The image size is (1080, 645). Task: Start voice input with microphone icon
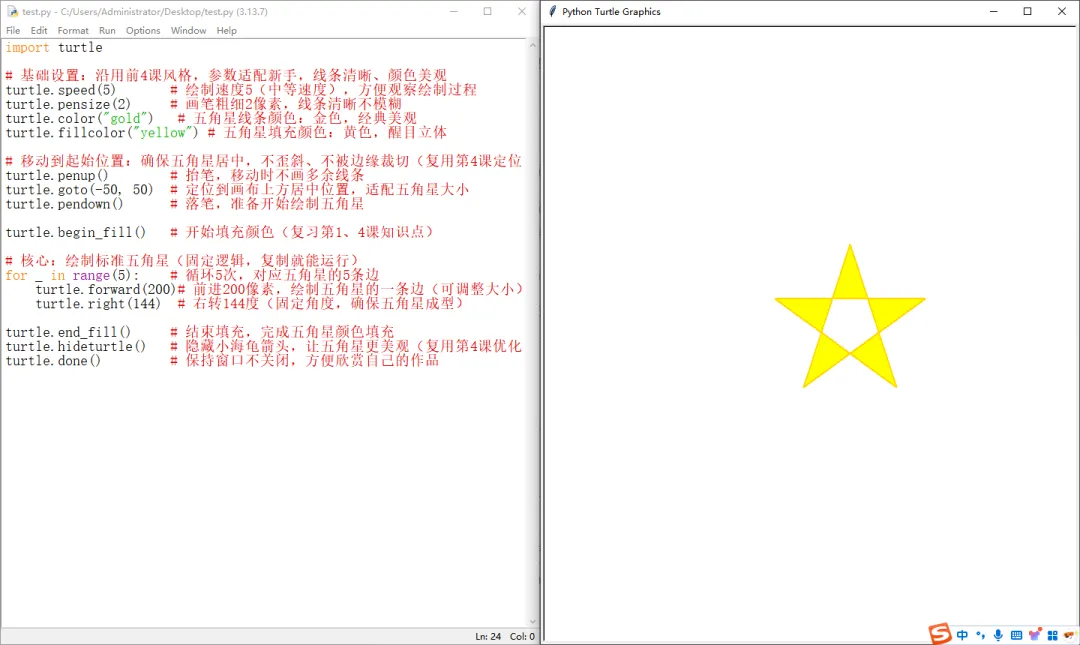coord(998,635)
